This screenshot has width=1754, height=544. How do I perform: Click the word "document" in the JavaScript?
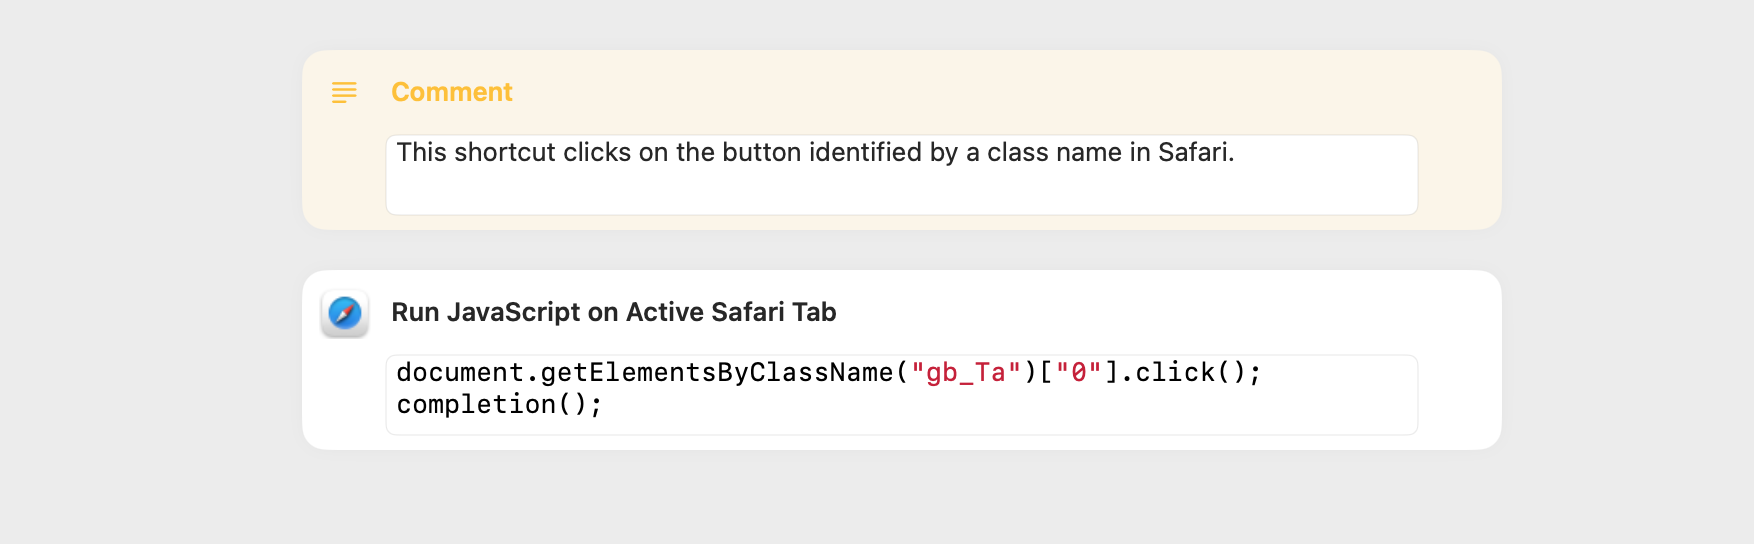[x=460, y=372]
